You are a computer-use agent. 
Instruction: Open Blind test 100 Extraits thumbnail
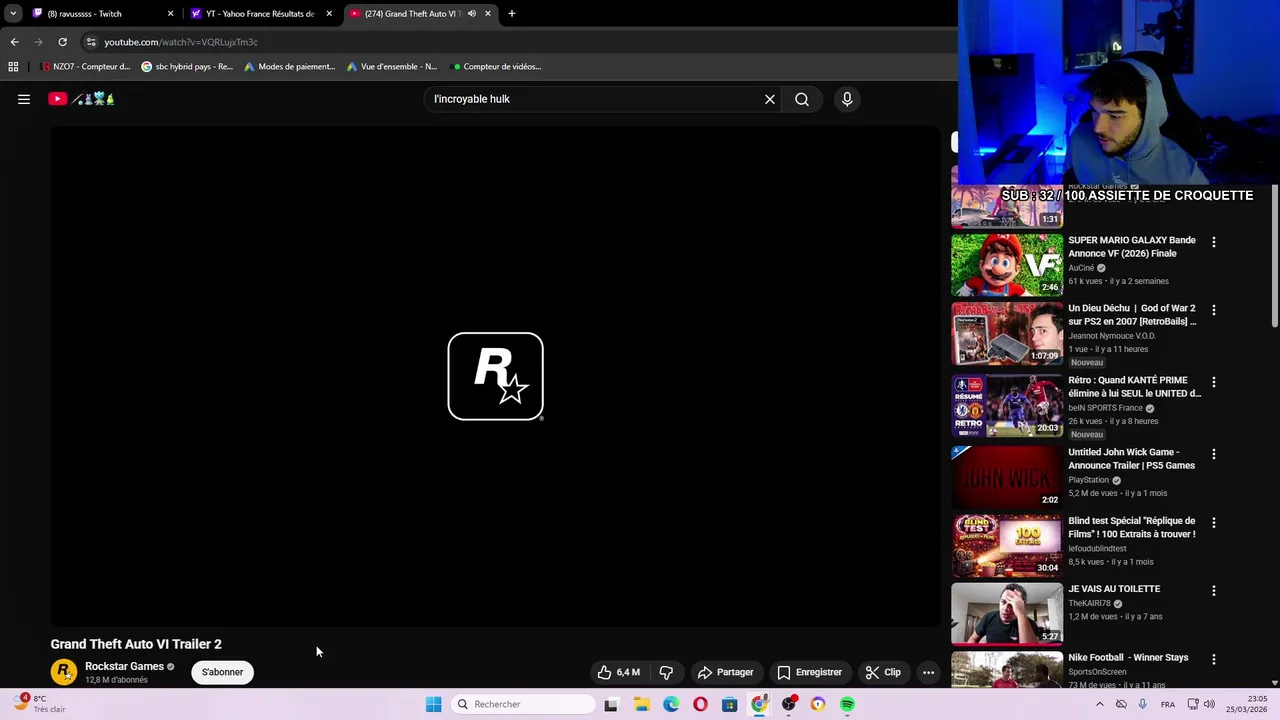(x=1007, y=545)
